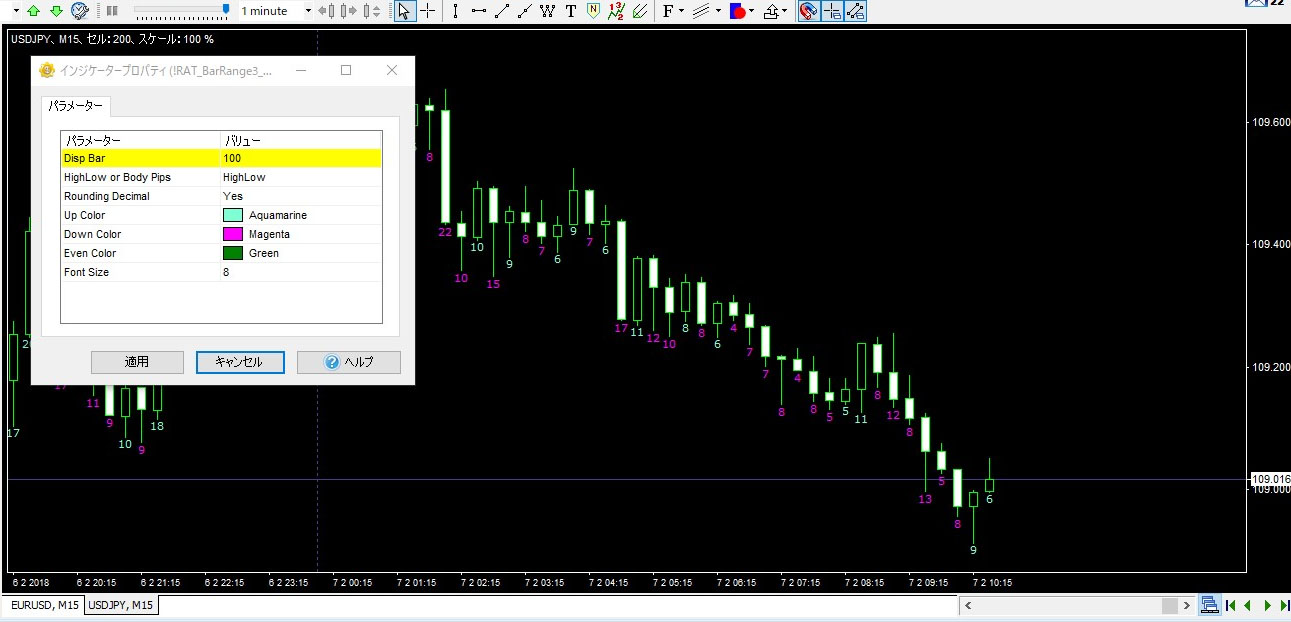Jump to first chart tab arrow
Viewport: 1291px width, 622px height.
1230,605
